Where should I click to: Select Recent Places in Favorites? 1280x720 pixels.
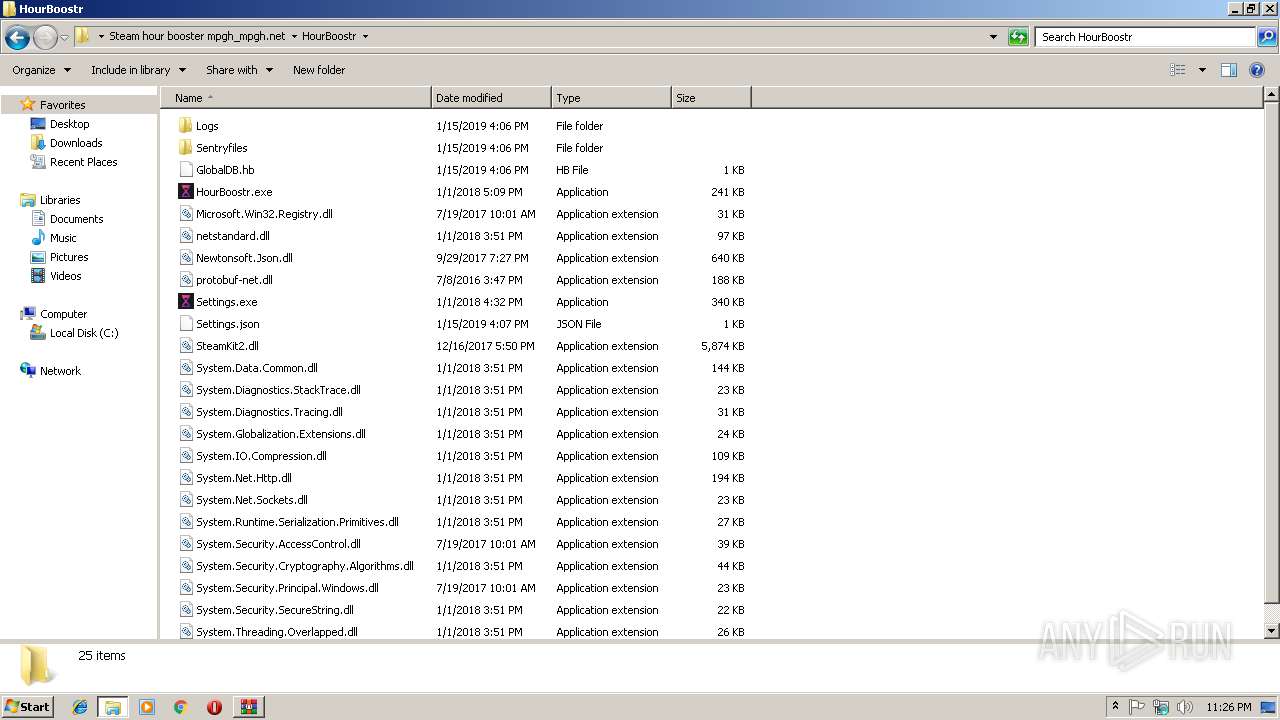point(83,162)
